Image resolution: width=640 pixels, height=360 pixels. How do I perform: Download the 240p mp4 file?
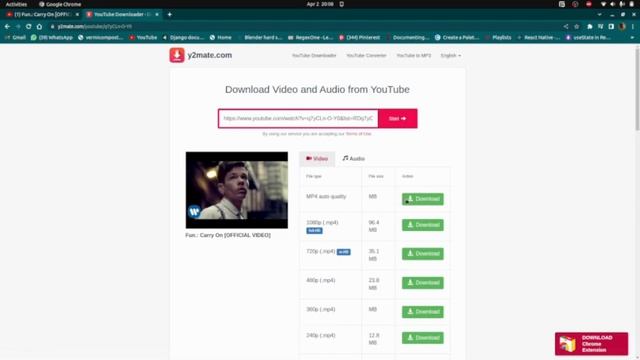[x=422, y=338]
